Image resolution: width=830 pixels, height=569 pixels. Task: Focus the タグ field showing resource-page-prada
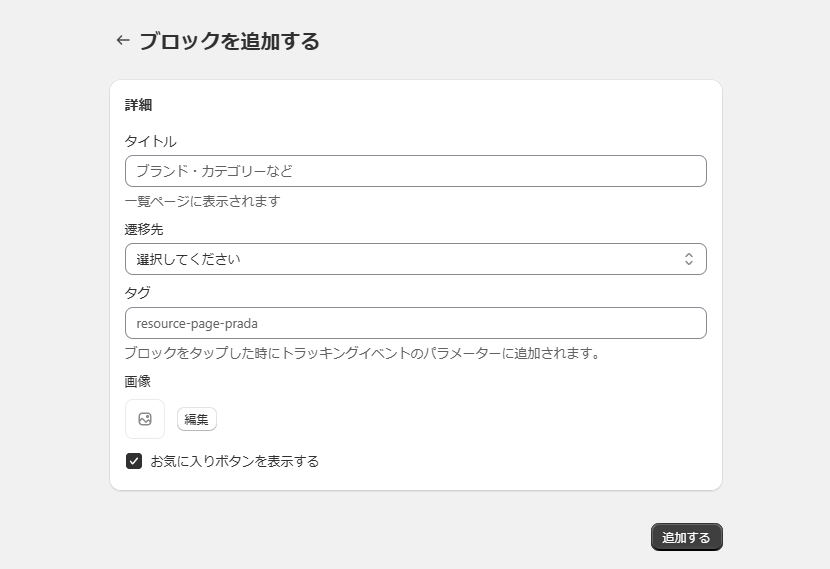[416, 323]
